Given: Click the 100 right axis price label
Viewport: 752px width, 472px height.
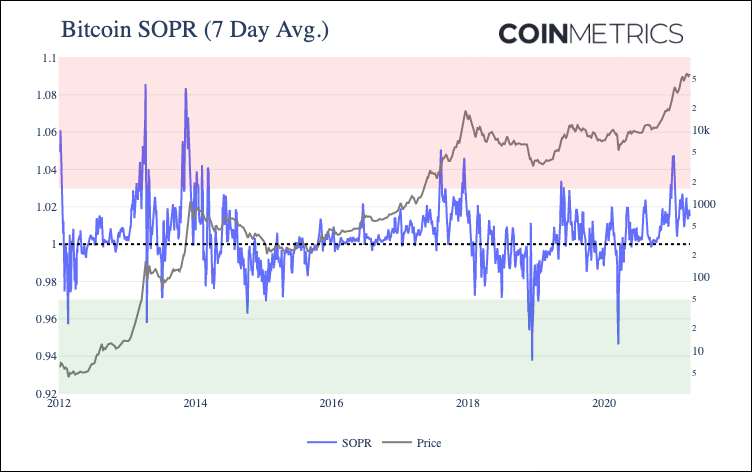Looking at the screenshot, I should pyautogui.click(x=701, y=277).
